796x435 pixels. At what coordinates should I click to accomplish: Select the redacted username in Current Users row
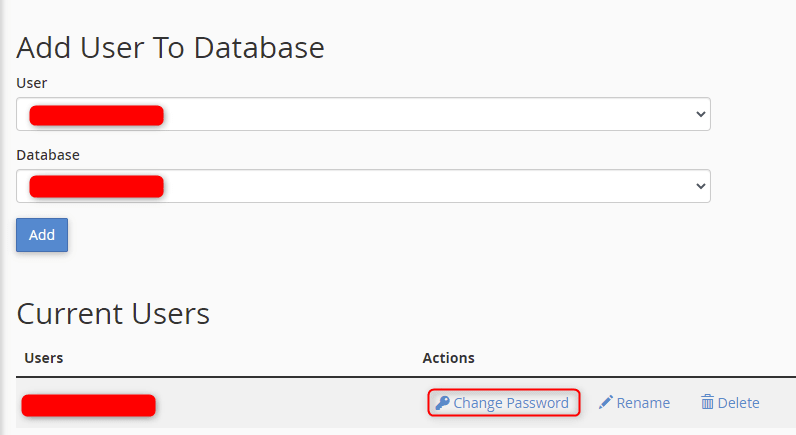pyautogui.click(x=88, y=406)
